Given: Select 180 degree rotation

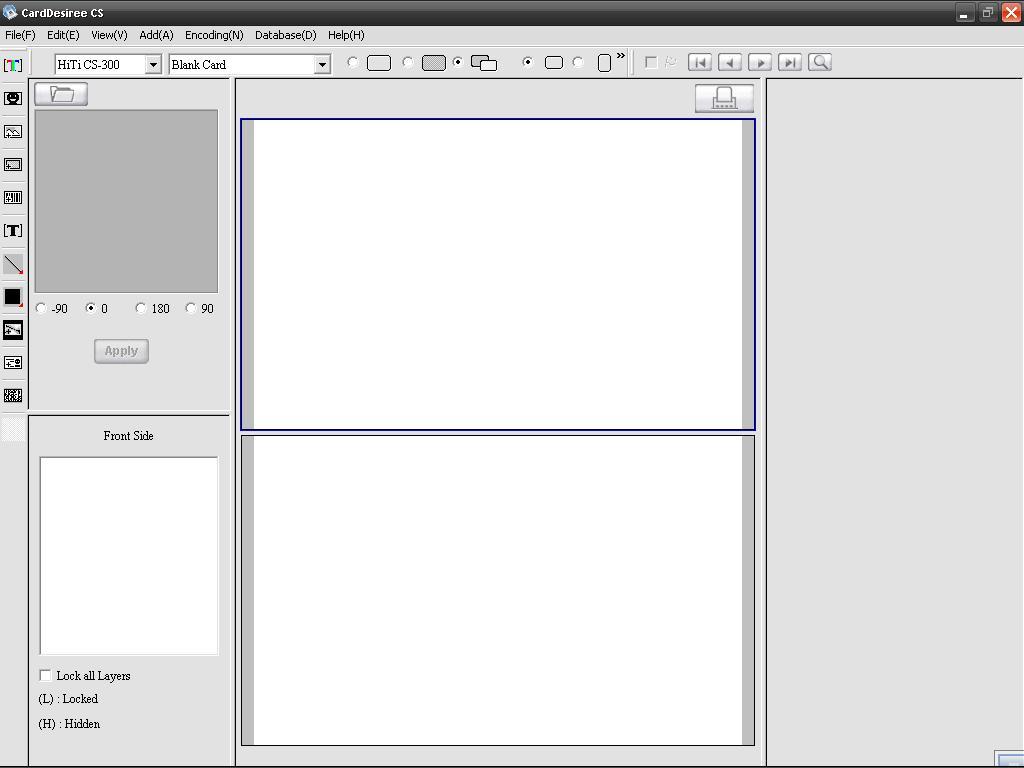Looking at the screenshot, I should pyautogui.click(x=141, y=308).
